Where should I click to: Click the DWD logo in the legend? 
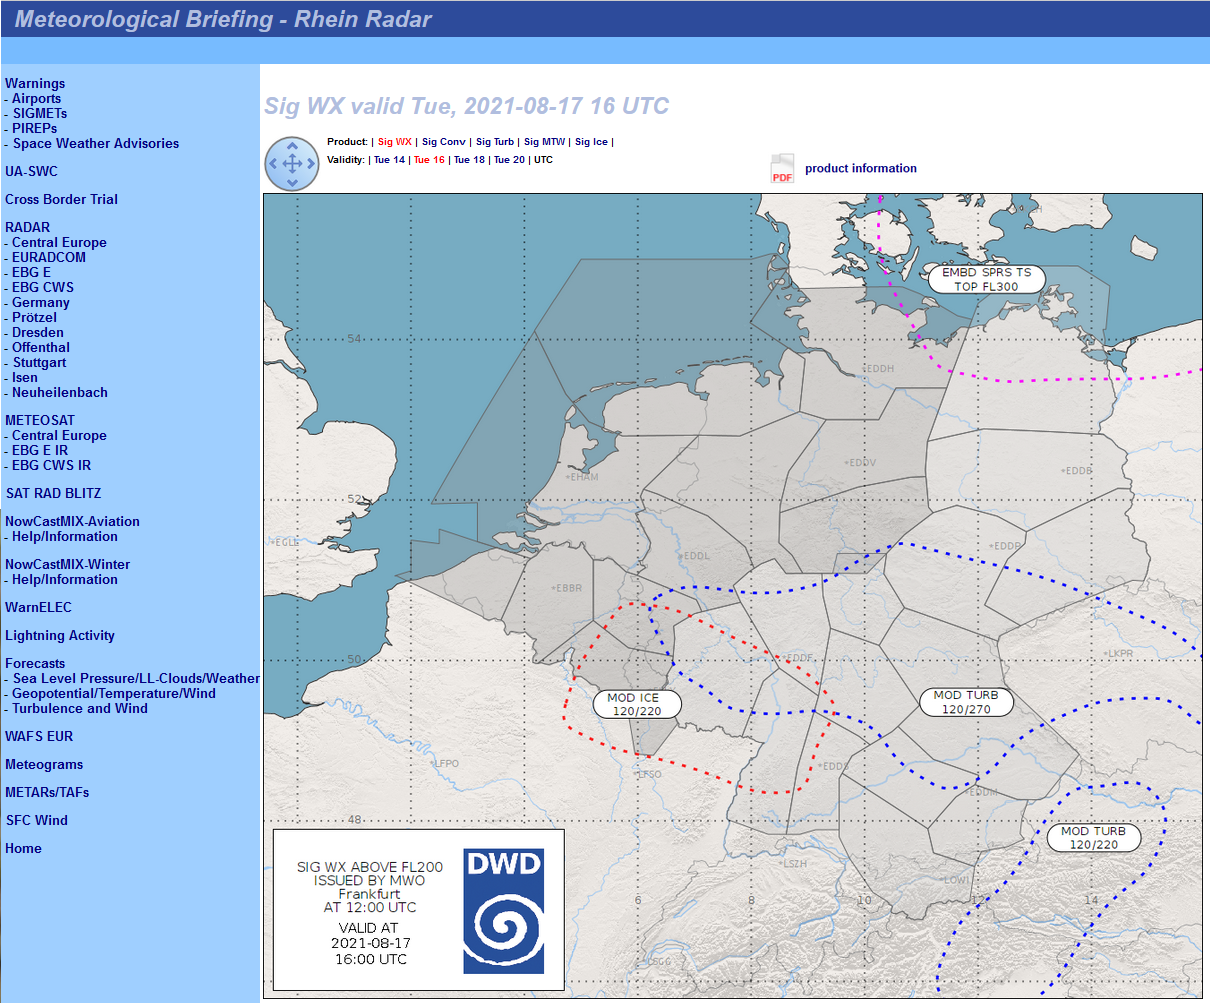[503, 911]
